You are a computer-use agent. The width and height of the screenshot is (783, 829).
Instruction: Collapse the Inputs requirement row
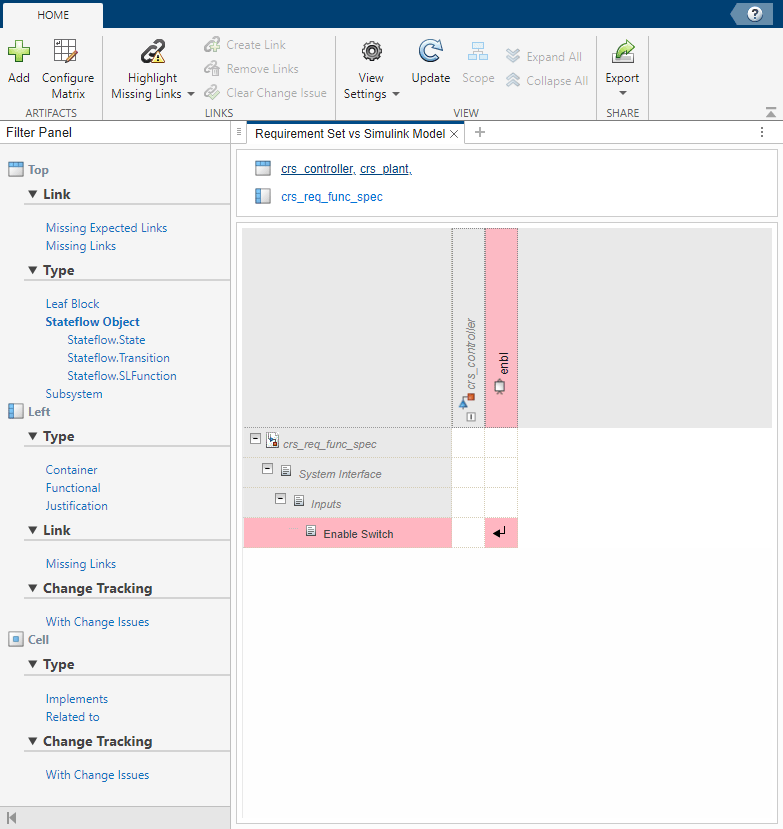coord(281,499)
